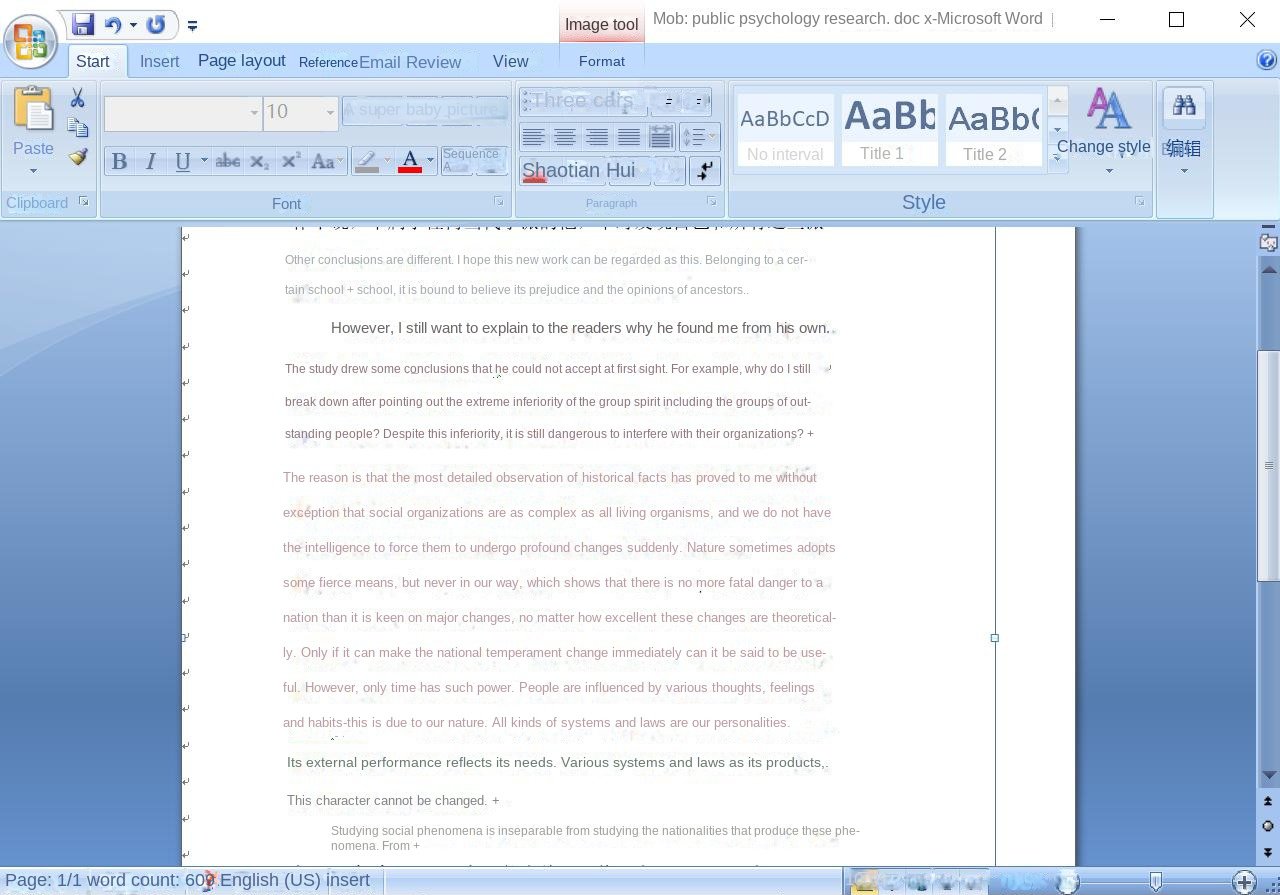This screenshot has width=1280, height=895.
Task: Open the Image tool Format tab
Action: 601,61
